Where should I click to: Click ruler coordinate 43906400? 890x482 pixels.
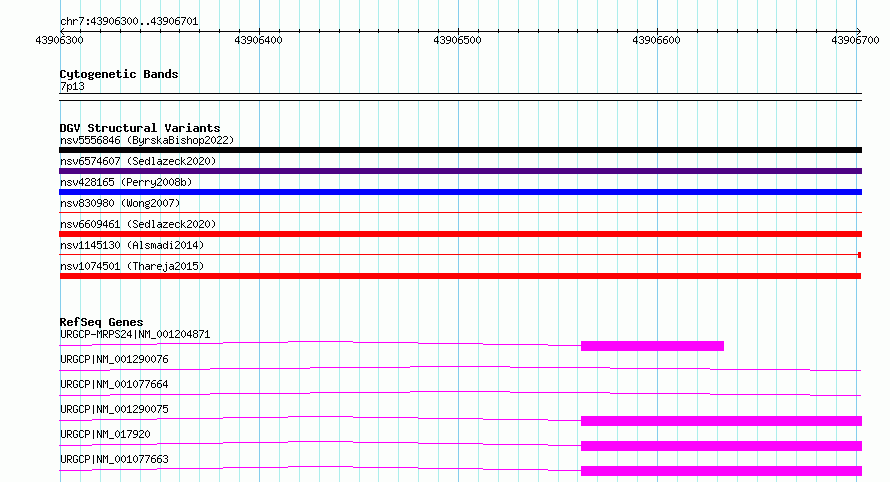258,40
